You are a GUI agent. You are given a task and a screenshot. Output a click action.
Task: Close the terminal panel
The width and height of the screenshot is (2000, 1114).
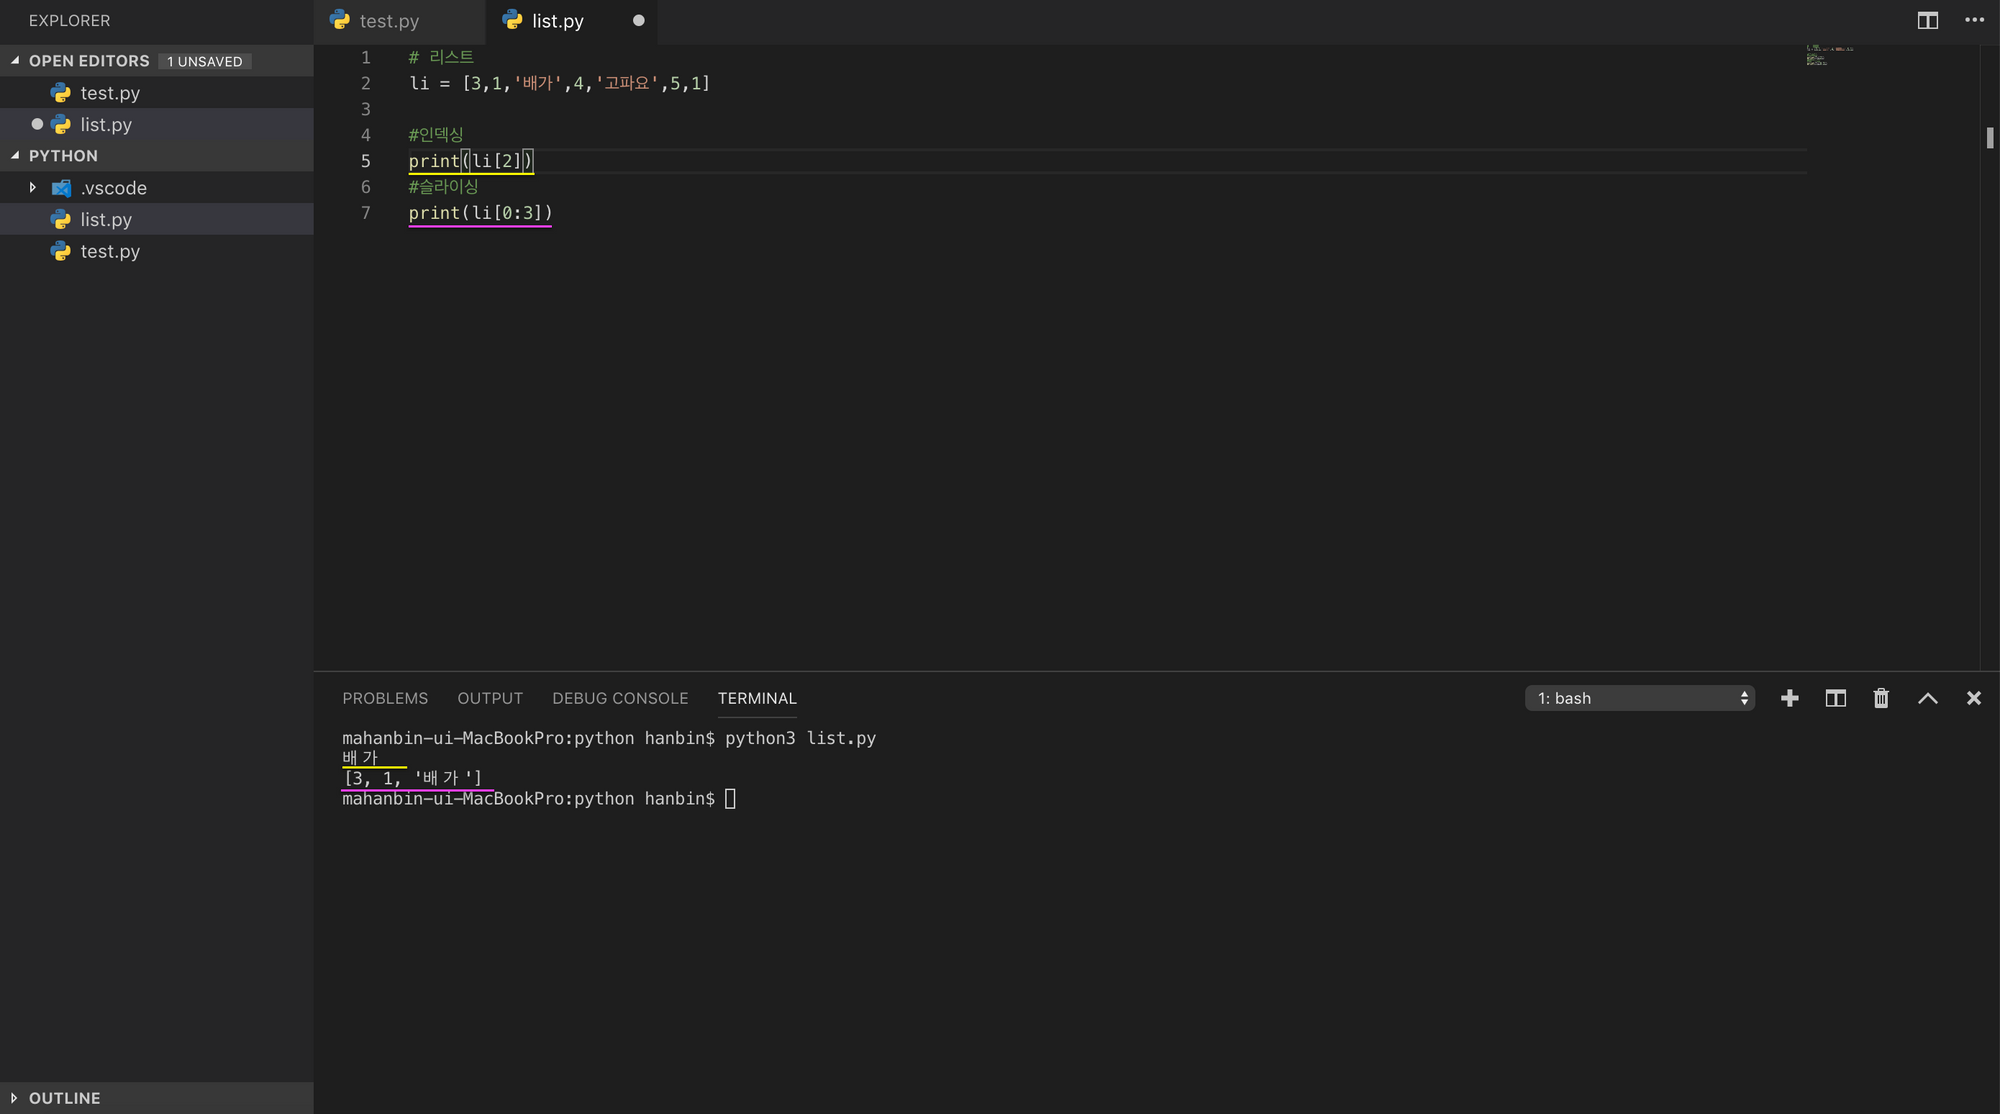(1973, 698)
